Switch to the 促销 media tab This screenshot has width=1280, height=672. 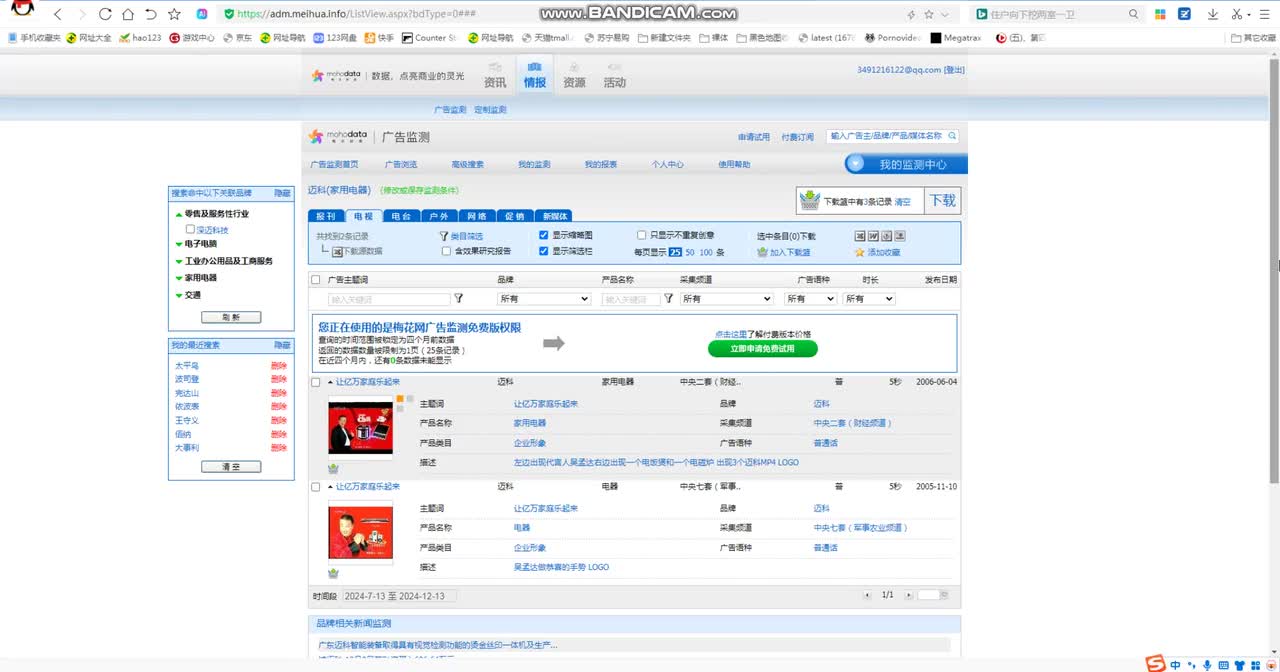coord(514,216)
